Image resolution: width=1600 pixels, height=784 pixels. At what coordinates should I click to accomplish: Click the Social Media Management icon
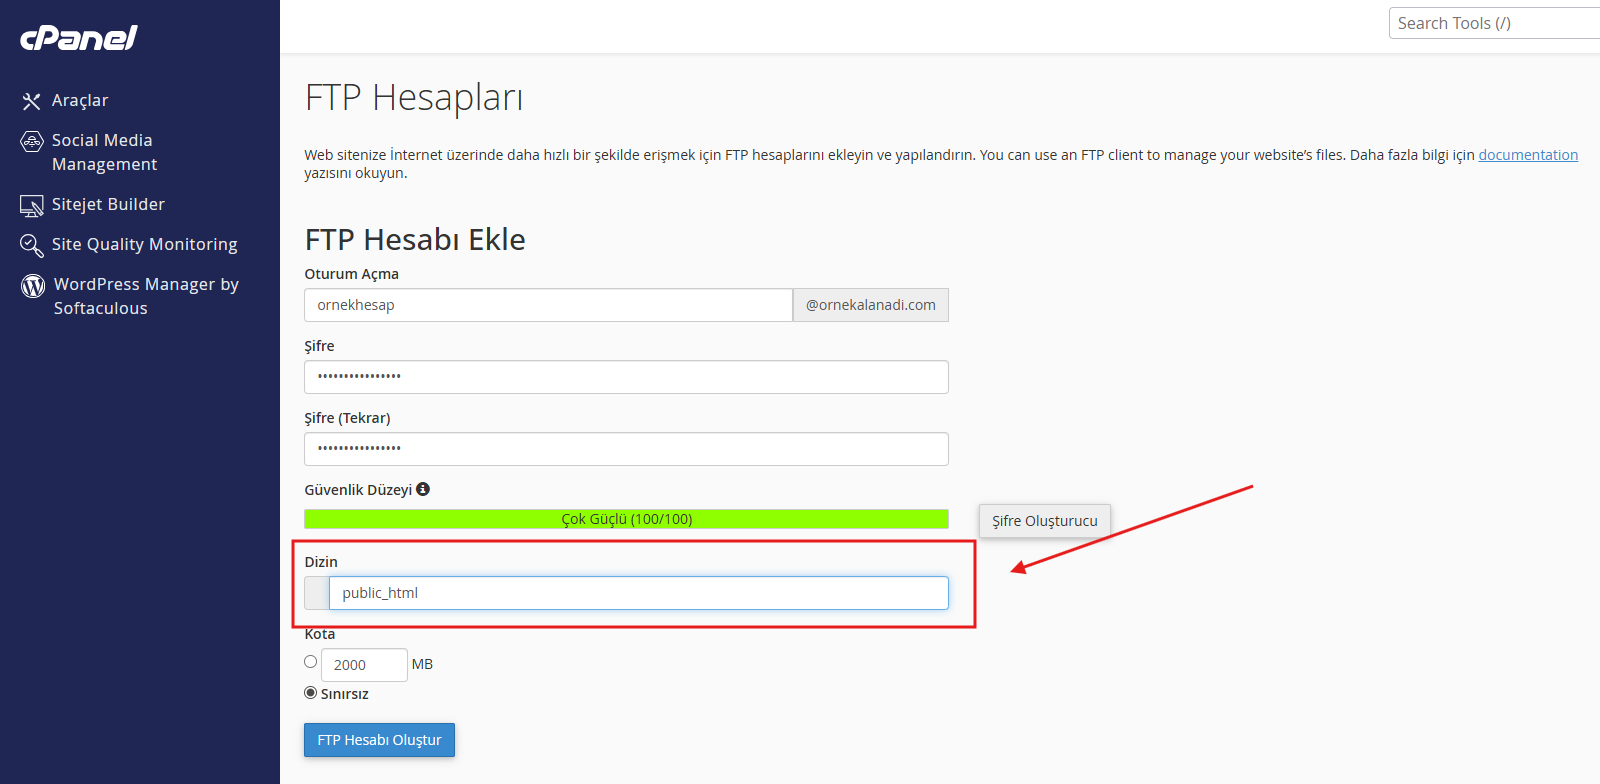(32, 141)
